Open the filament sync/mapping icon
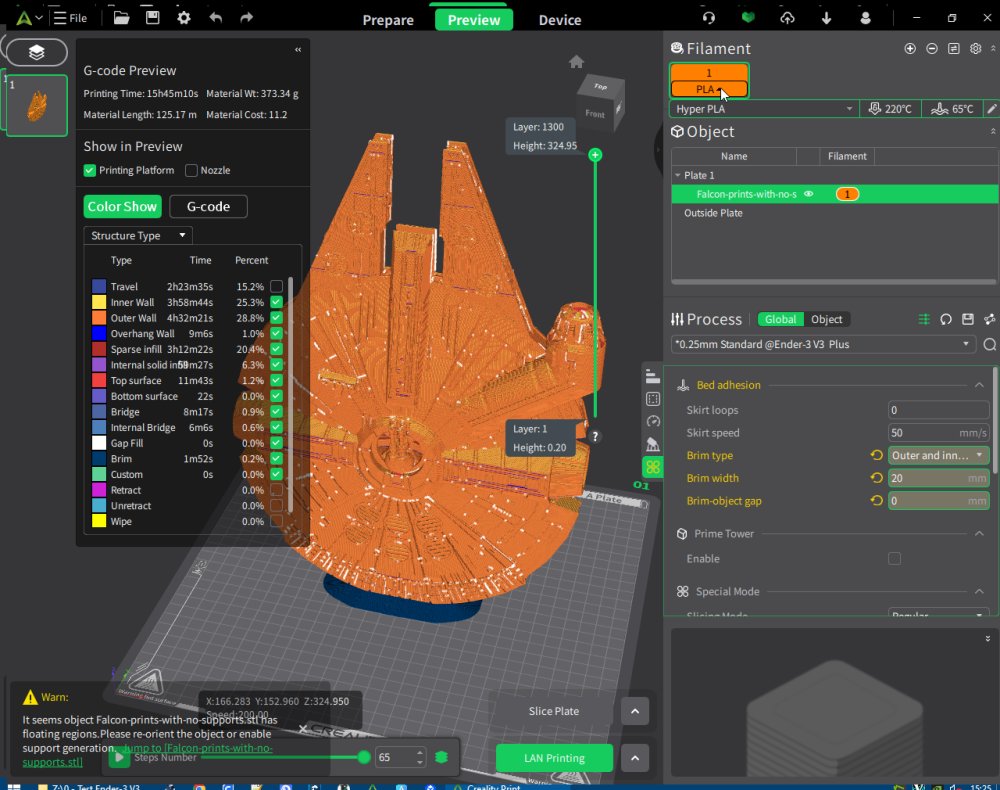 point(953,48)
